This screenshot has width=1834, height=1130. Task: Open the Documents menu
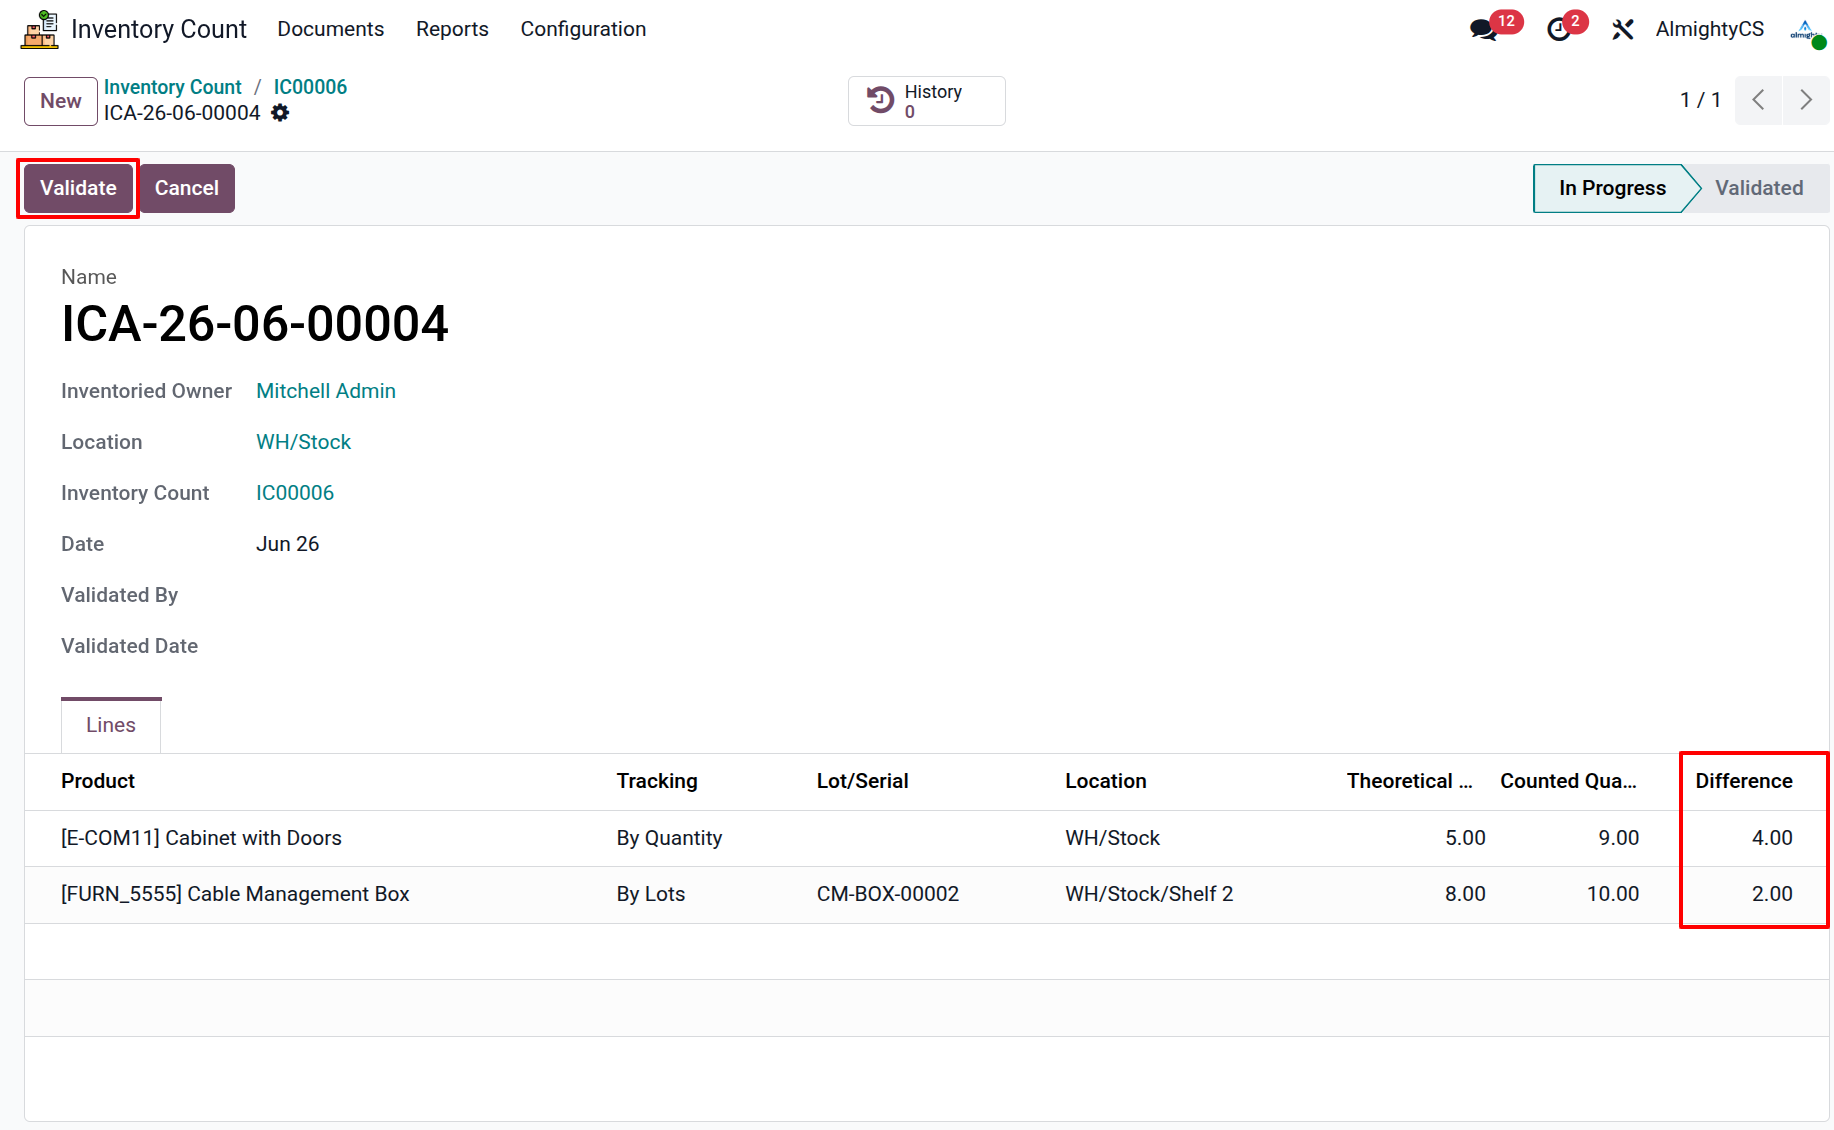pyautogui.click(x=331, y=29)
